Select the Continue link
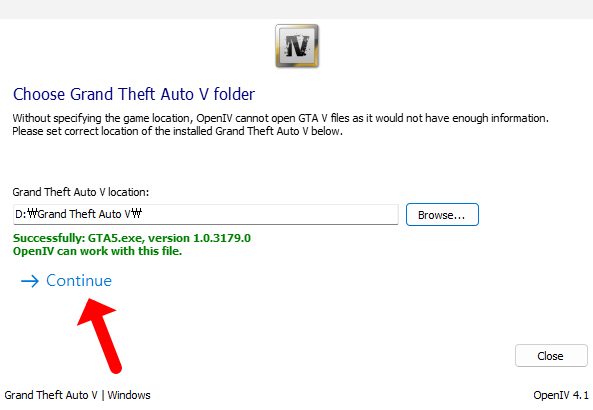Viewport: 593px width, 410px height. (79, 280)
